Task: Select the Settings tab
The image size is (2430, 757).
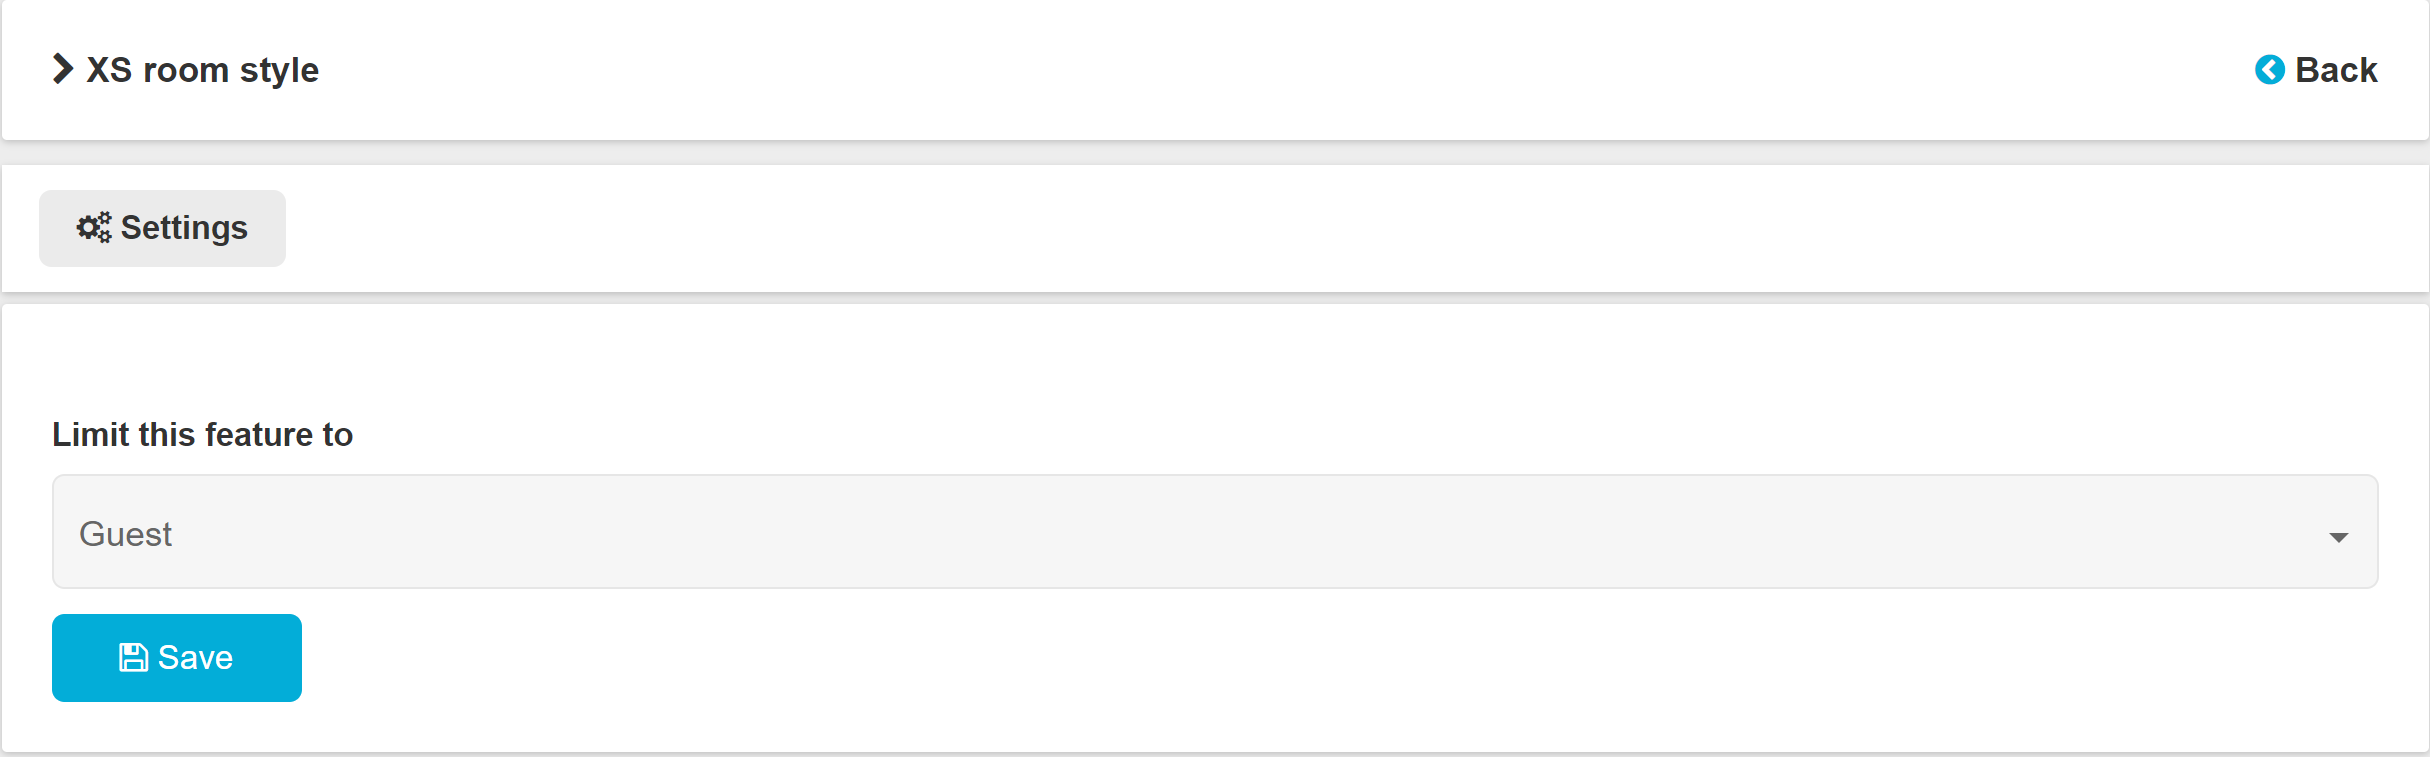Action: click(162, 228)
